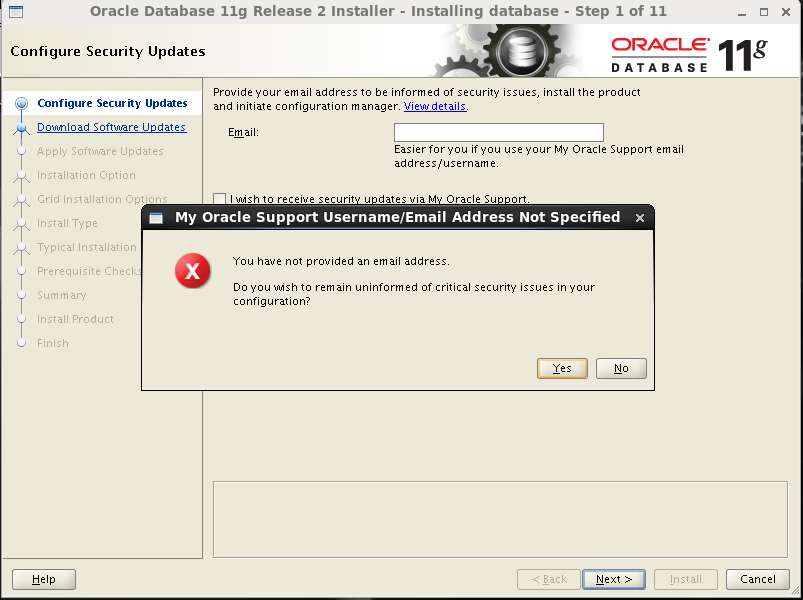Go to Download Software Updates step
The image size is (803, 600).
tap(112, 127)
